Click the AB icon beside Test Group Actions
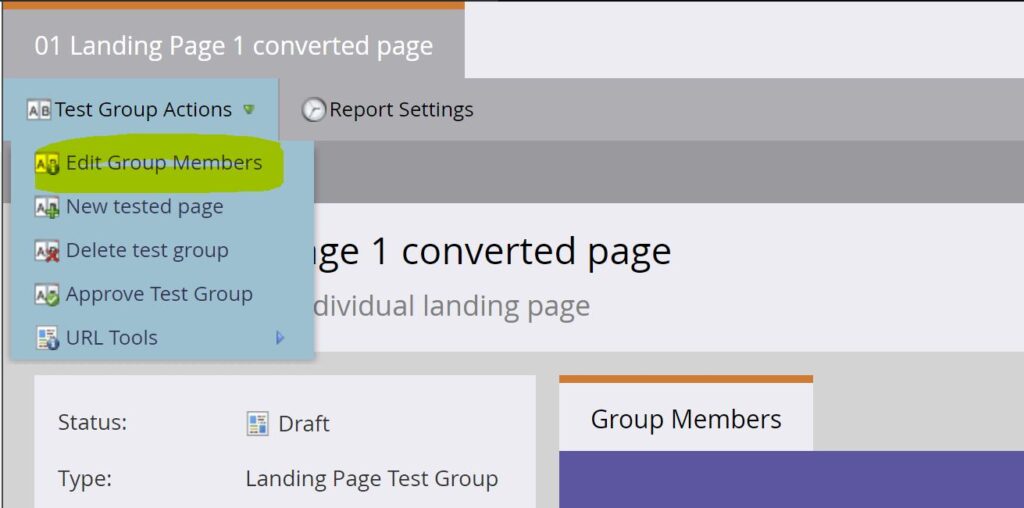 tap(39, 110)
